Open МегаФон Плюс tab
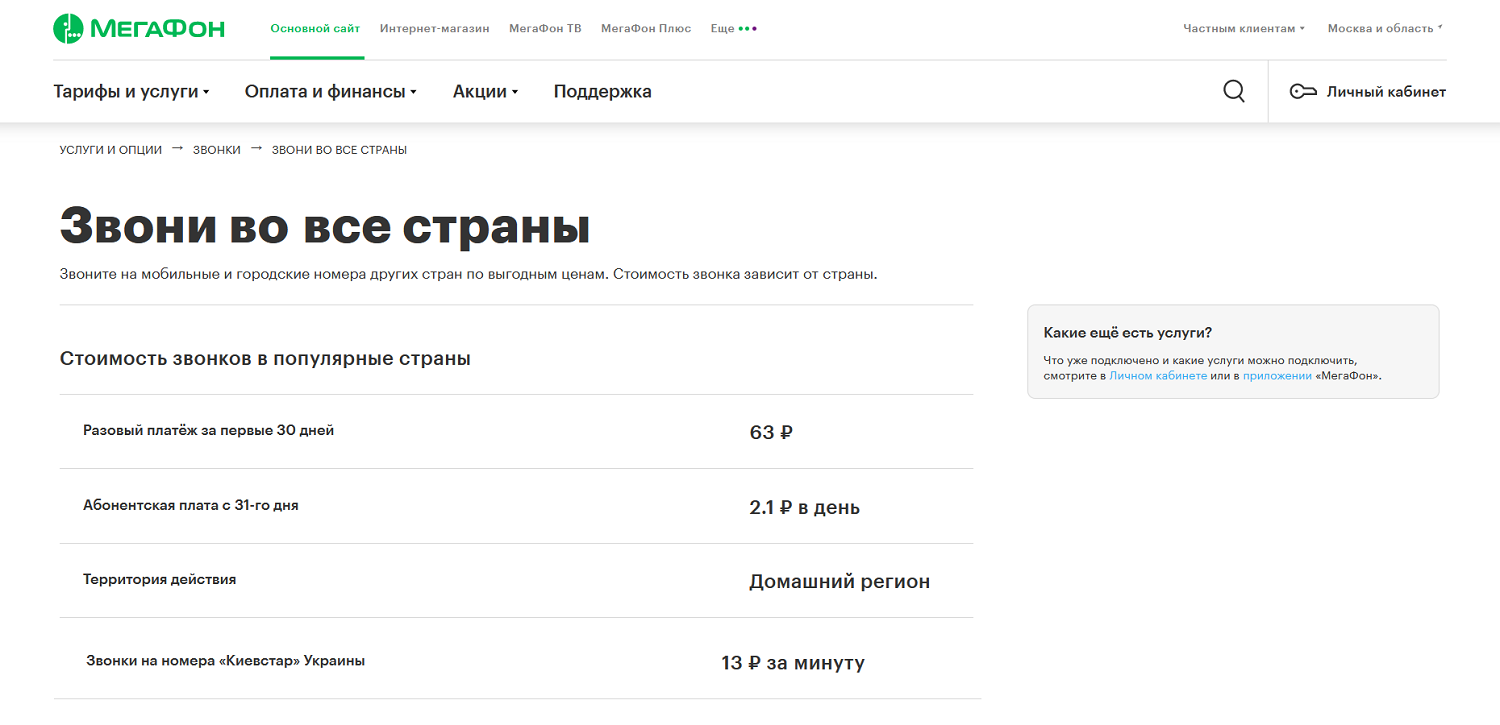Viewport: 1500px width, 725px height. coord(646,29)
